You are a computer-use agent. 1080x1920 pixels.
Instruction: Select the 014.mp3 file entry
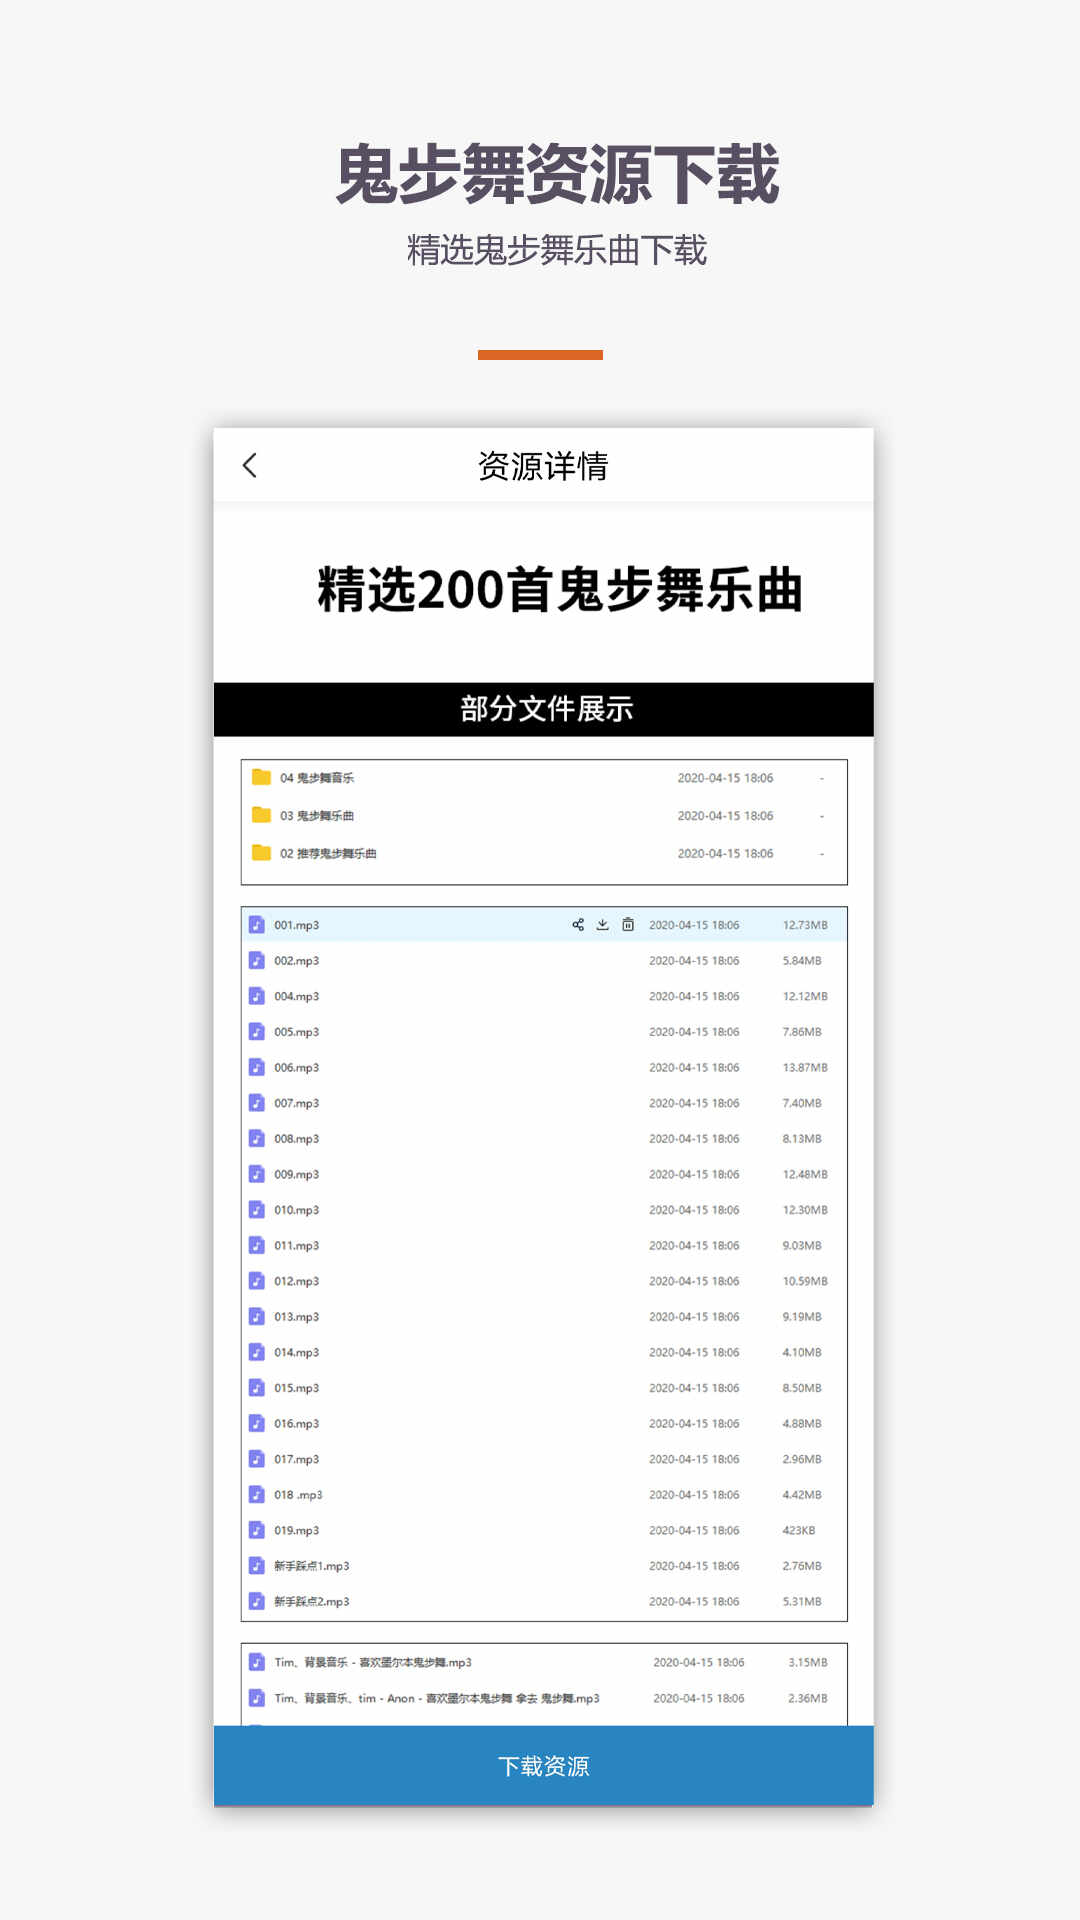[x=297, y=1353]
